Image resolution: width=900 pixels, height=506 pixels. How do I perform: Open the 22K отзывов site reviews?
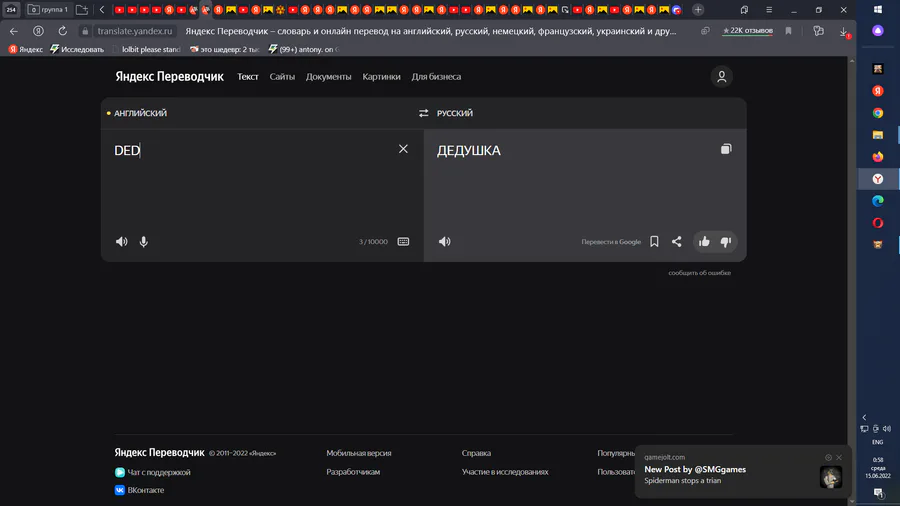coord(747,30)
